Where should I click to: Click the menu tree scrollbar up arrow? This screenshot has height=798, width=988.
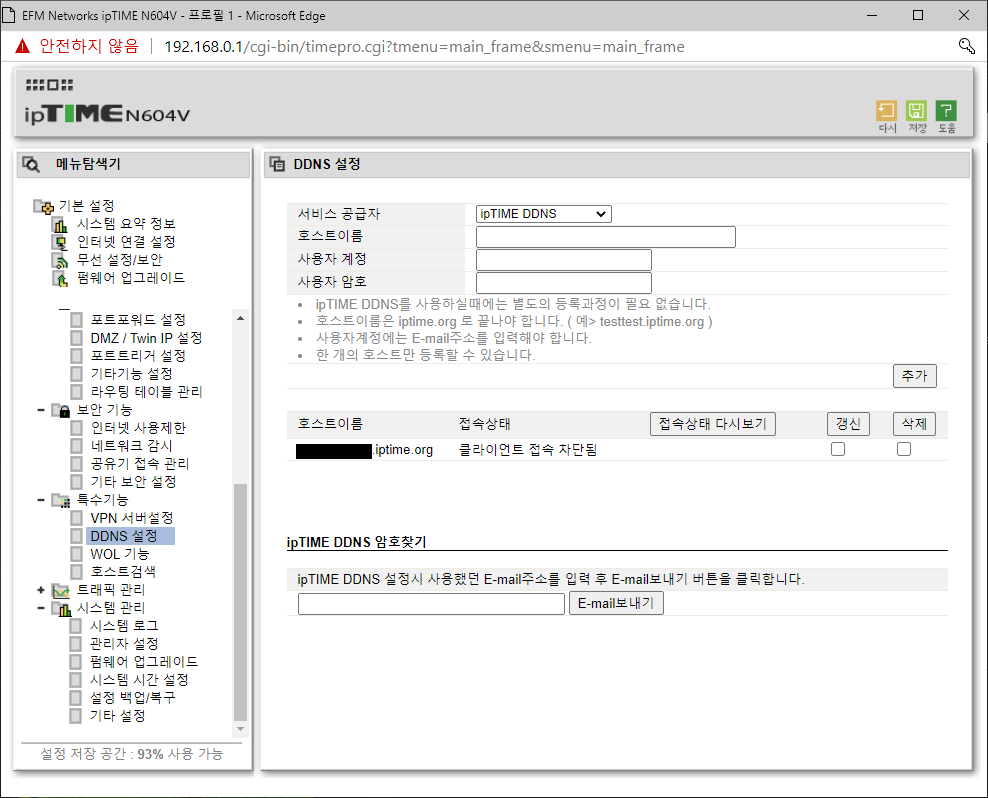point(240,319)
